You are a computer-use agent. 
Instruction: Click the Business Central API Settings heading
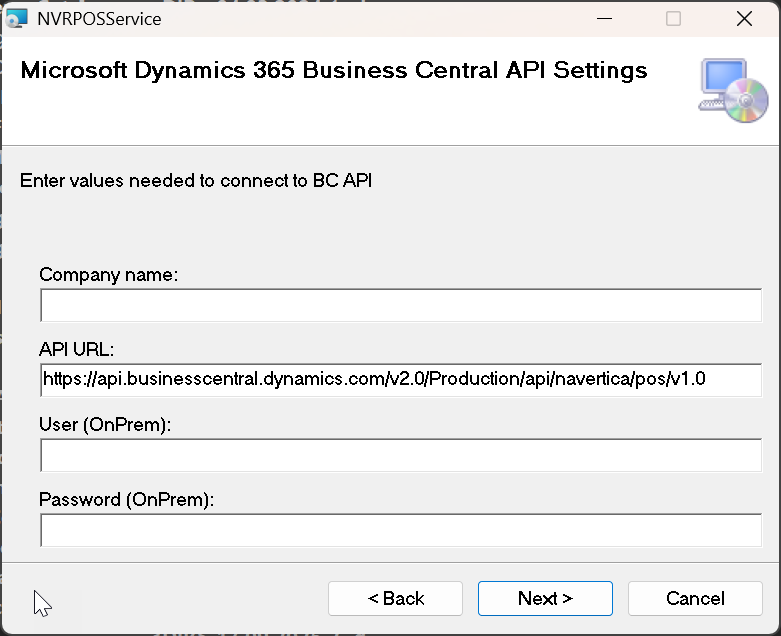[x=334, y=71]
